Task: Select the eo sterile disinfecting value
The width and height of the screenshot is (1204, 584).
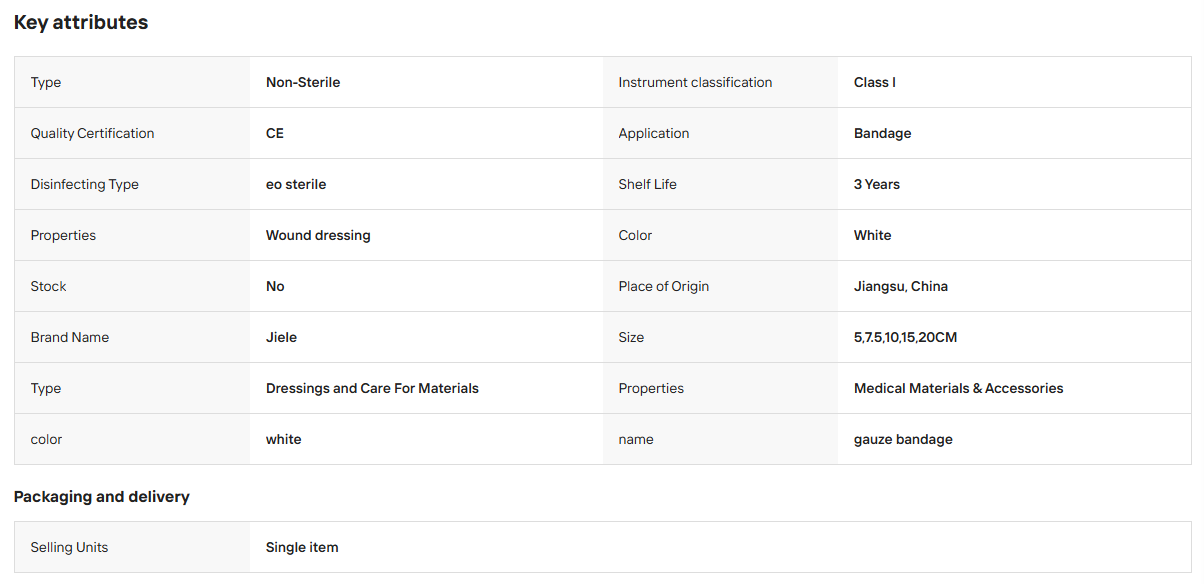Action: pos(296,184)
